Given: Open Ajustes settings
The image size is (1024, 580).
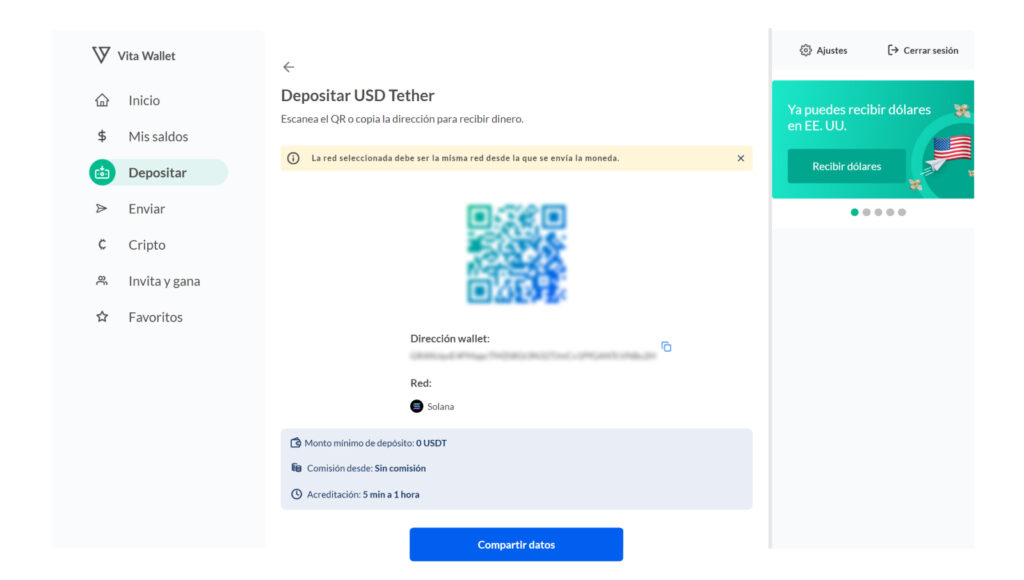Looking at the screenshot, I should click(823, 50).
